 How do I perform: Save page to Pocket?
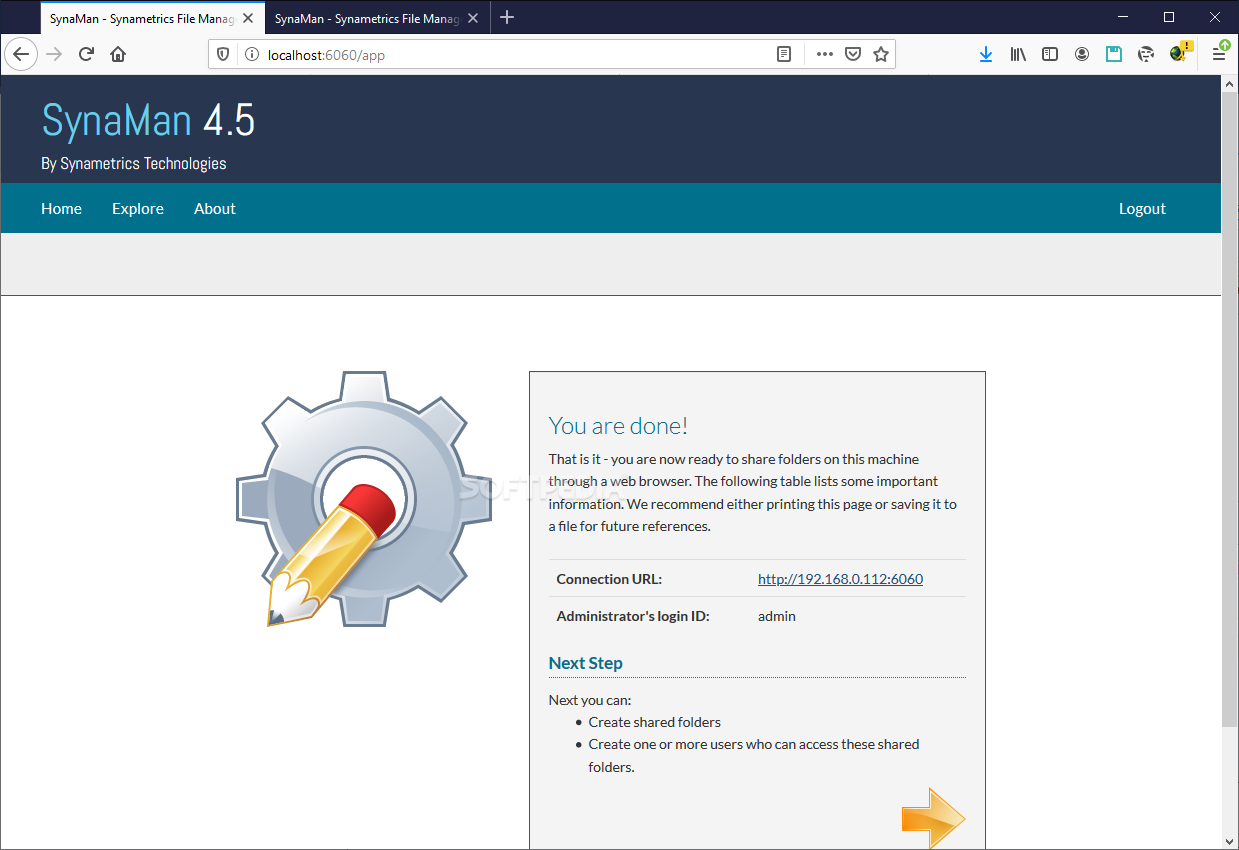click(853, 55)
